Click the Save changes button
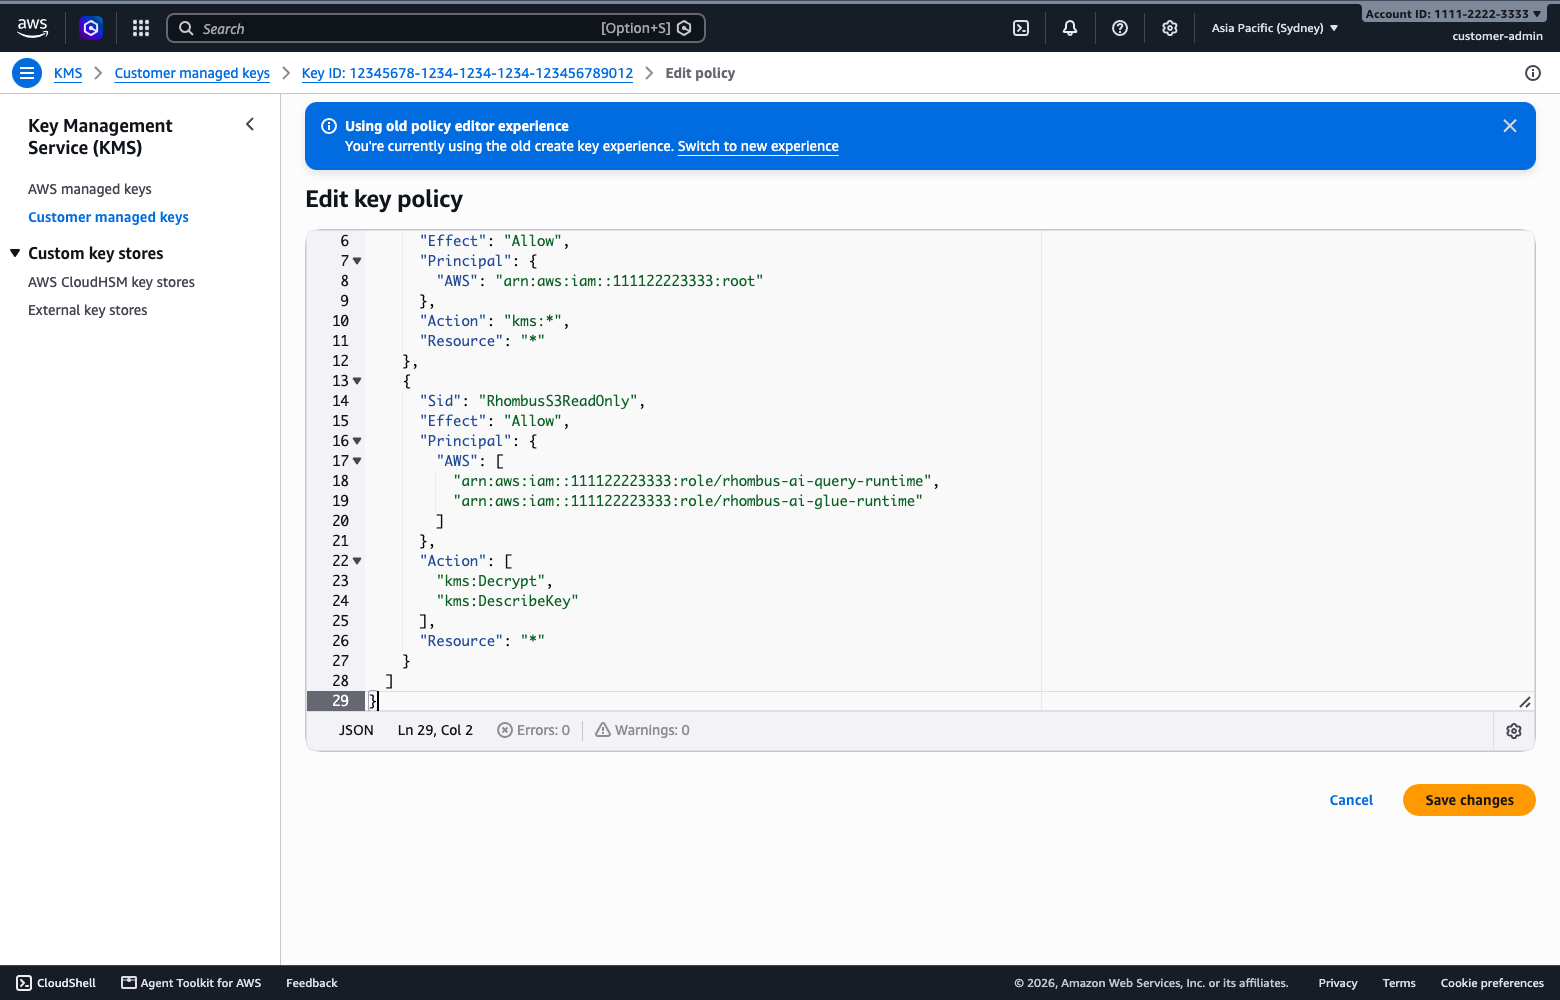The image size is (1560, 1000). (x=1469, y=800)
